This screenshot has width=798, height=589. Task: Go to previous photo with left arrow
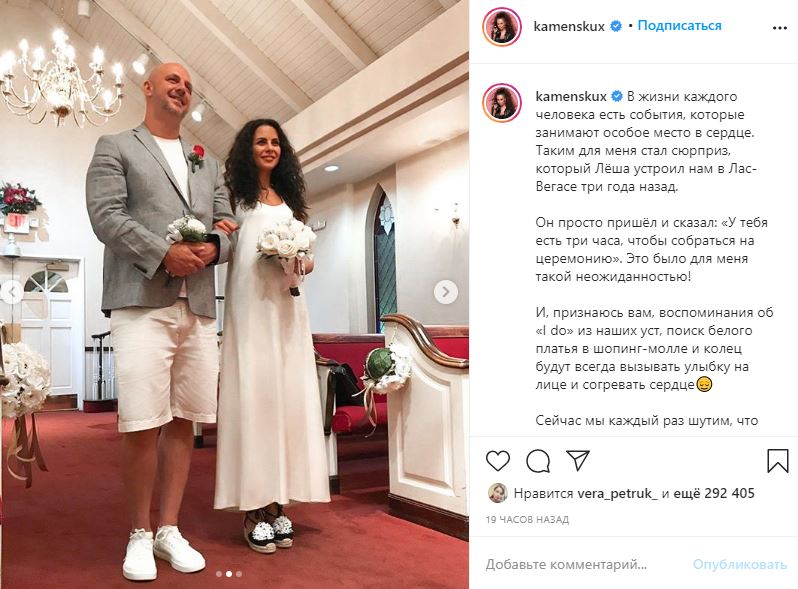coord(11,292)
